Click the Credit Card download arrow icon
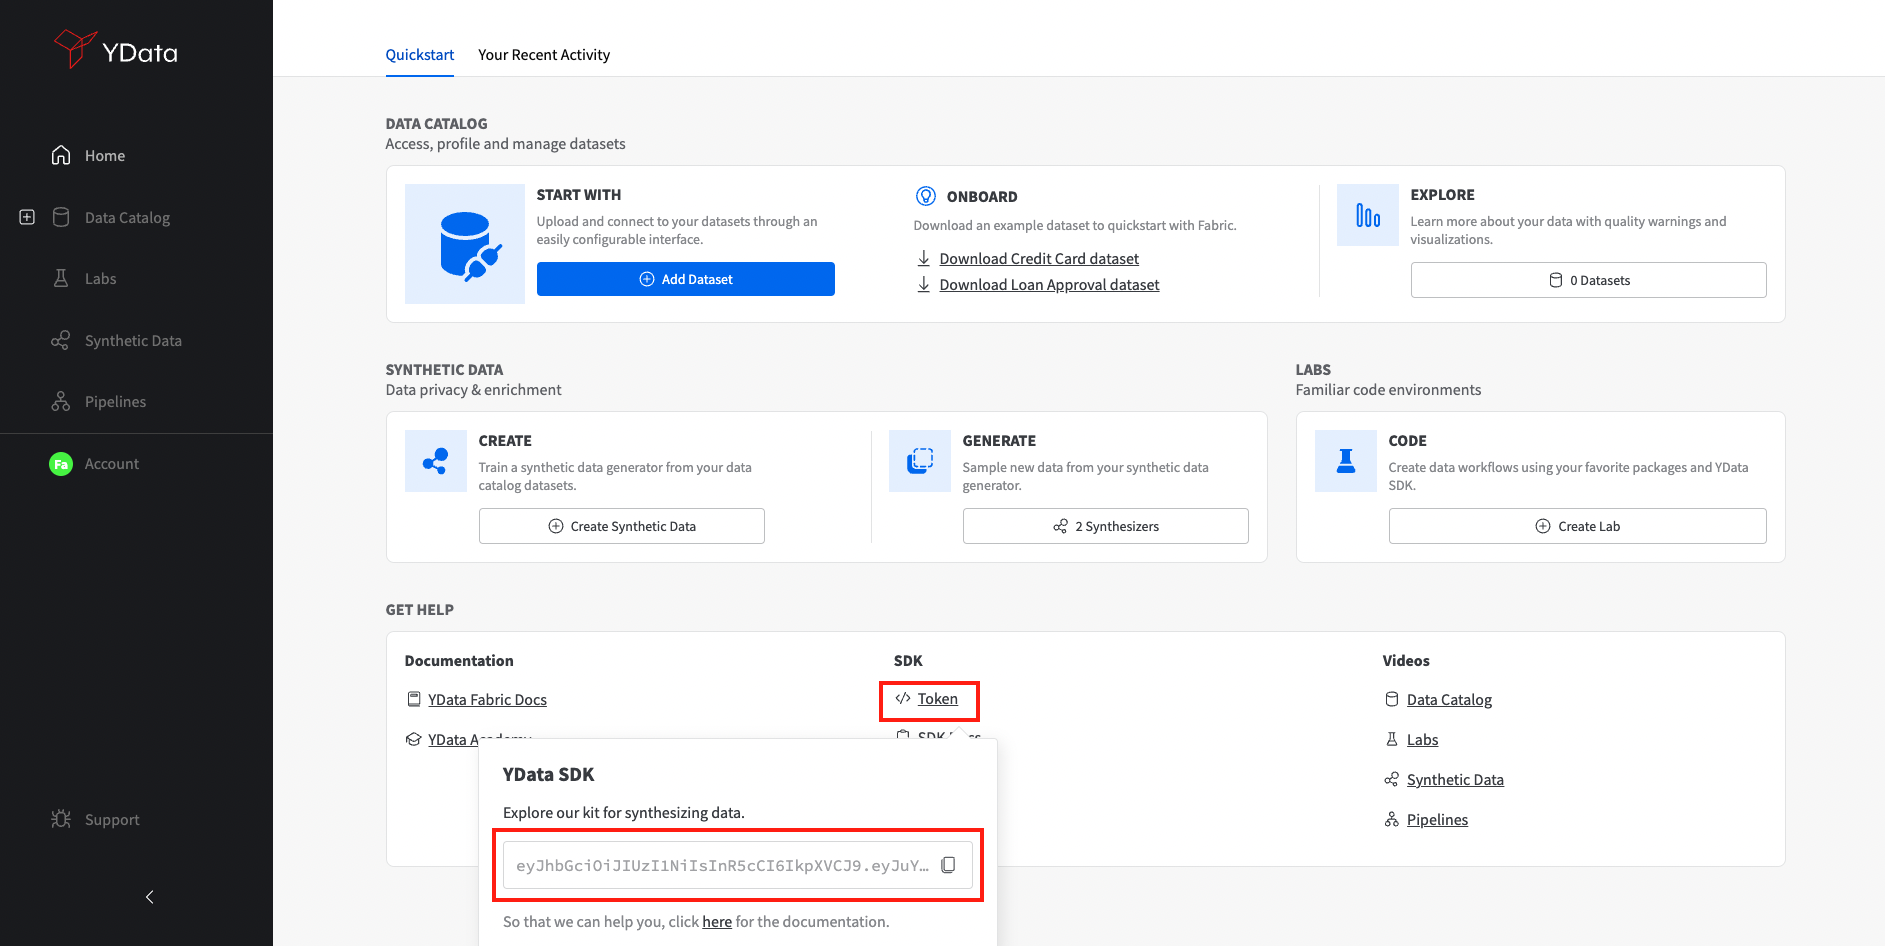Viewport: 1885px width, 946px height. click(x=924, y=258)
